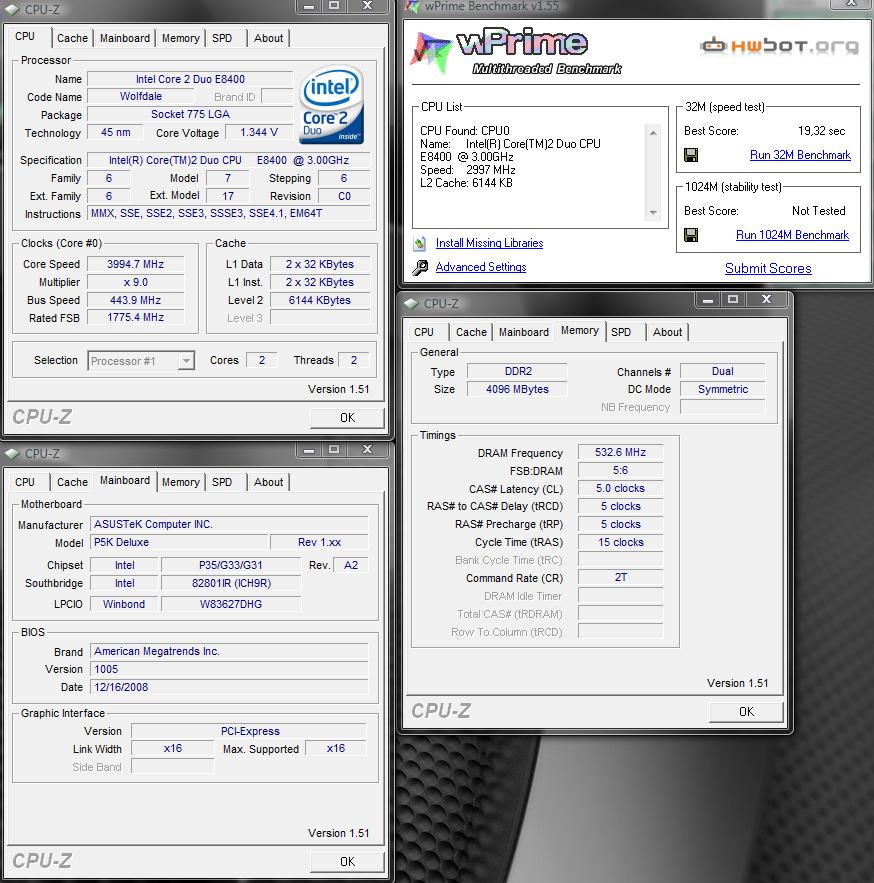Click Run 32M Benchmark link
Image resolution: width=874 pixels, height=883 pixels.
click(x=800, y=155)
